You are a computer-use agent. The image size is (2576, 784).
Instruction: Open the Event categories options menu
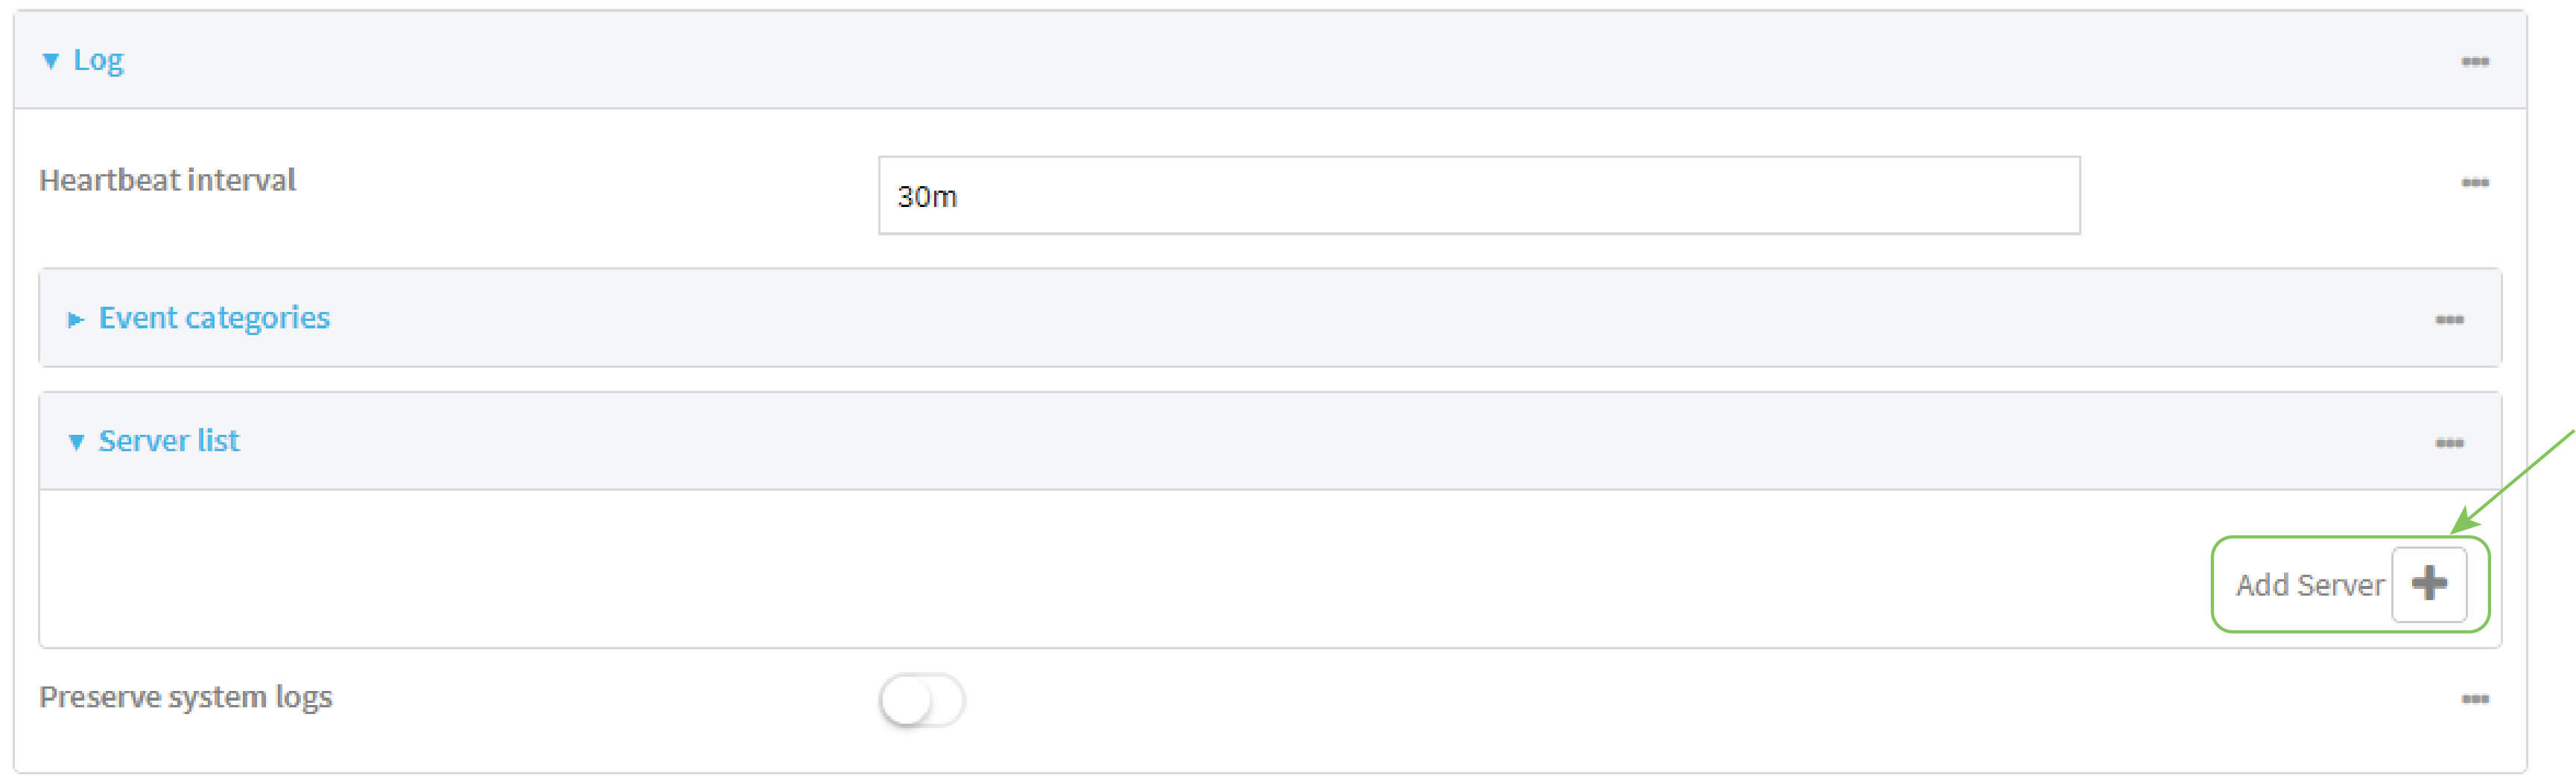(x=2448, y=320)
